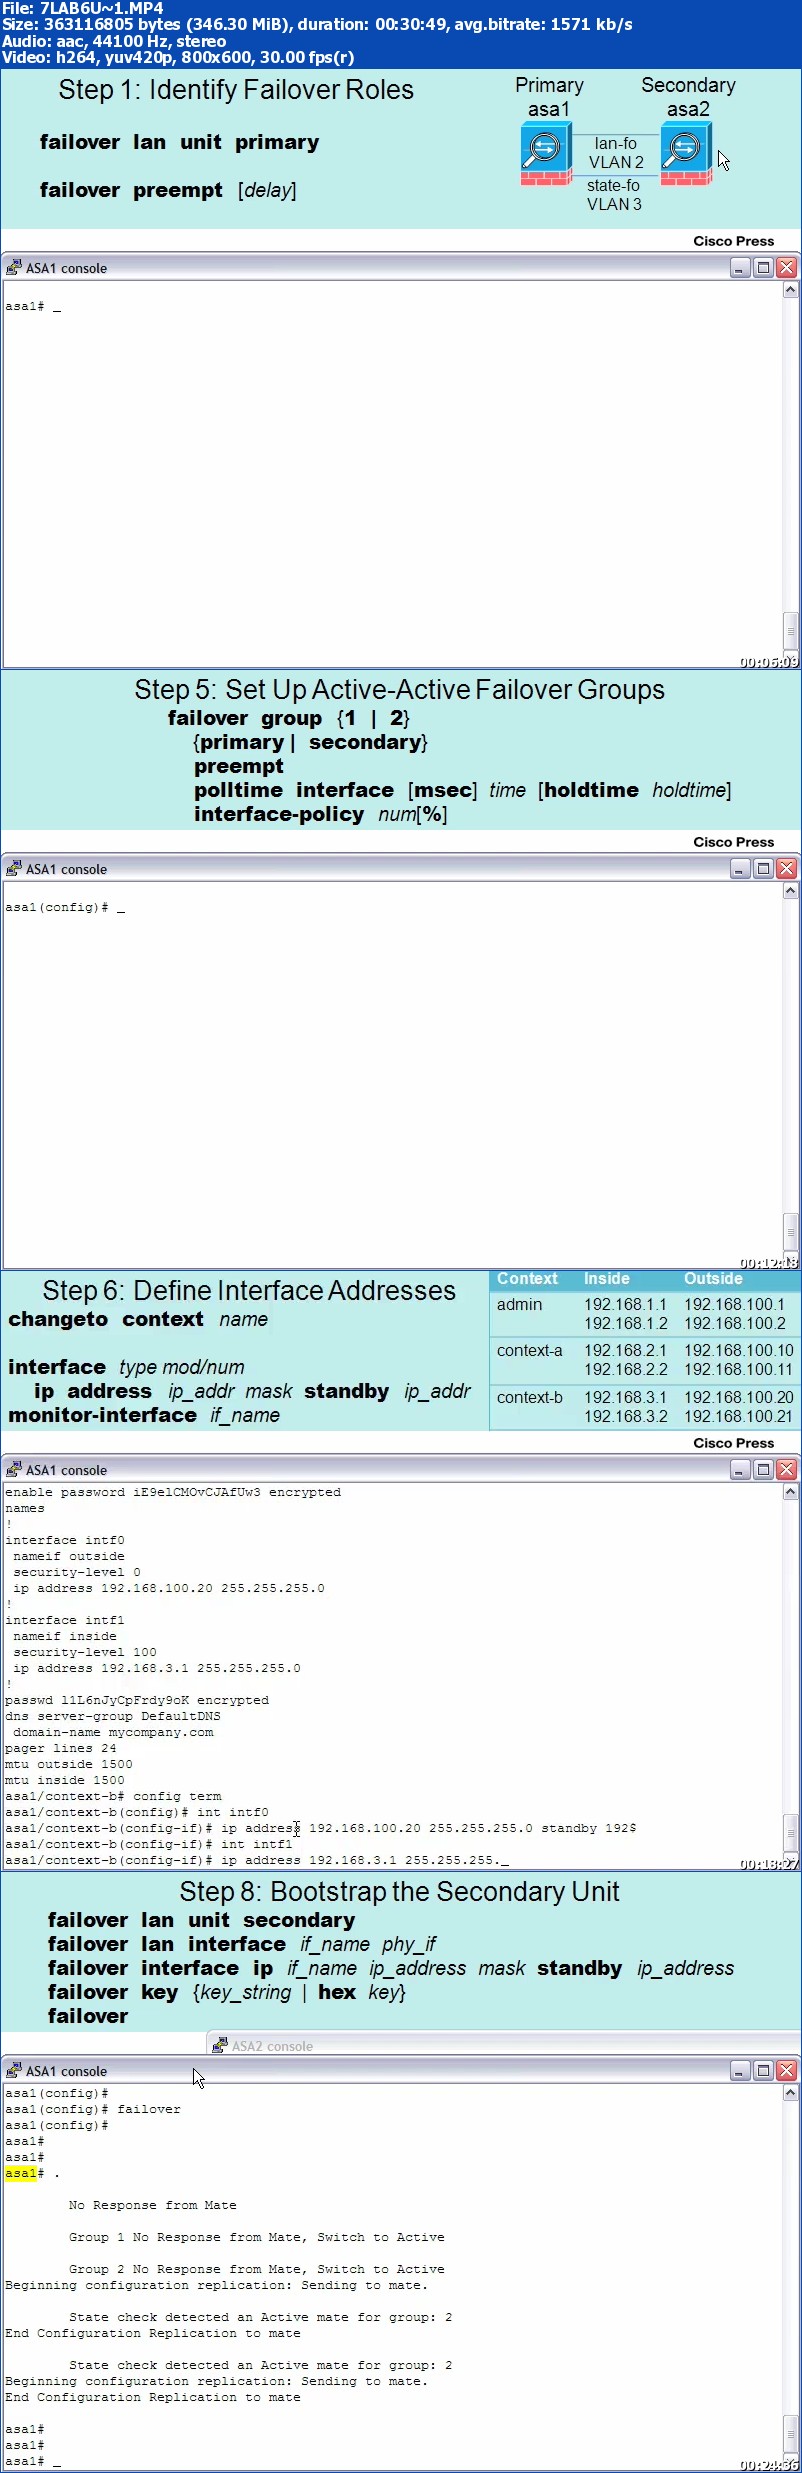Click the ASA2 console icon behind the Step 8 window
The image size is (802, 2473).
click(219, 2045)
